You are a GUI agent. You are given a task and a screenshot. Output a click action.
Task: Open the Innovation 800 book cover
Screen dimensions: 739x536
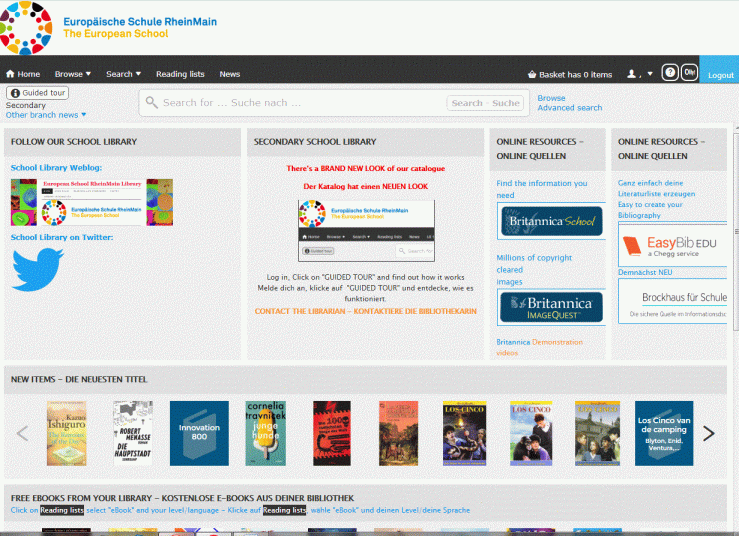point(199,433)
